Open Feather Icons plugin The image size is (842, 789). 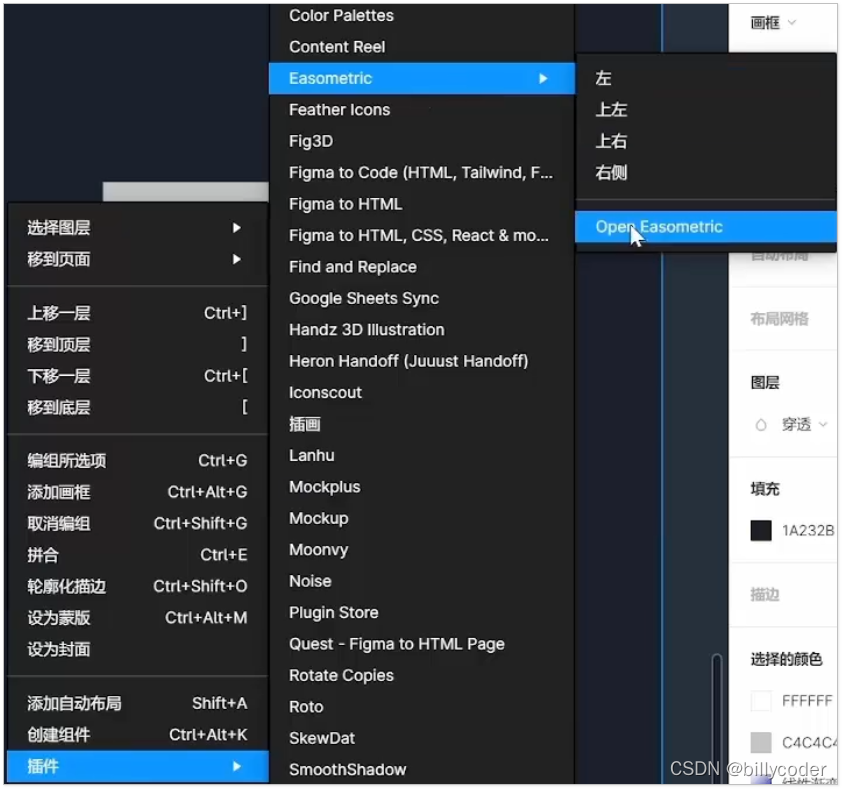422,110
